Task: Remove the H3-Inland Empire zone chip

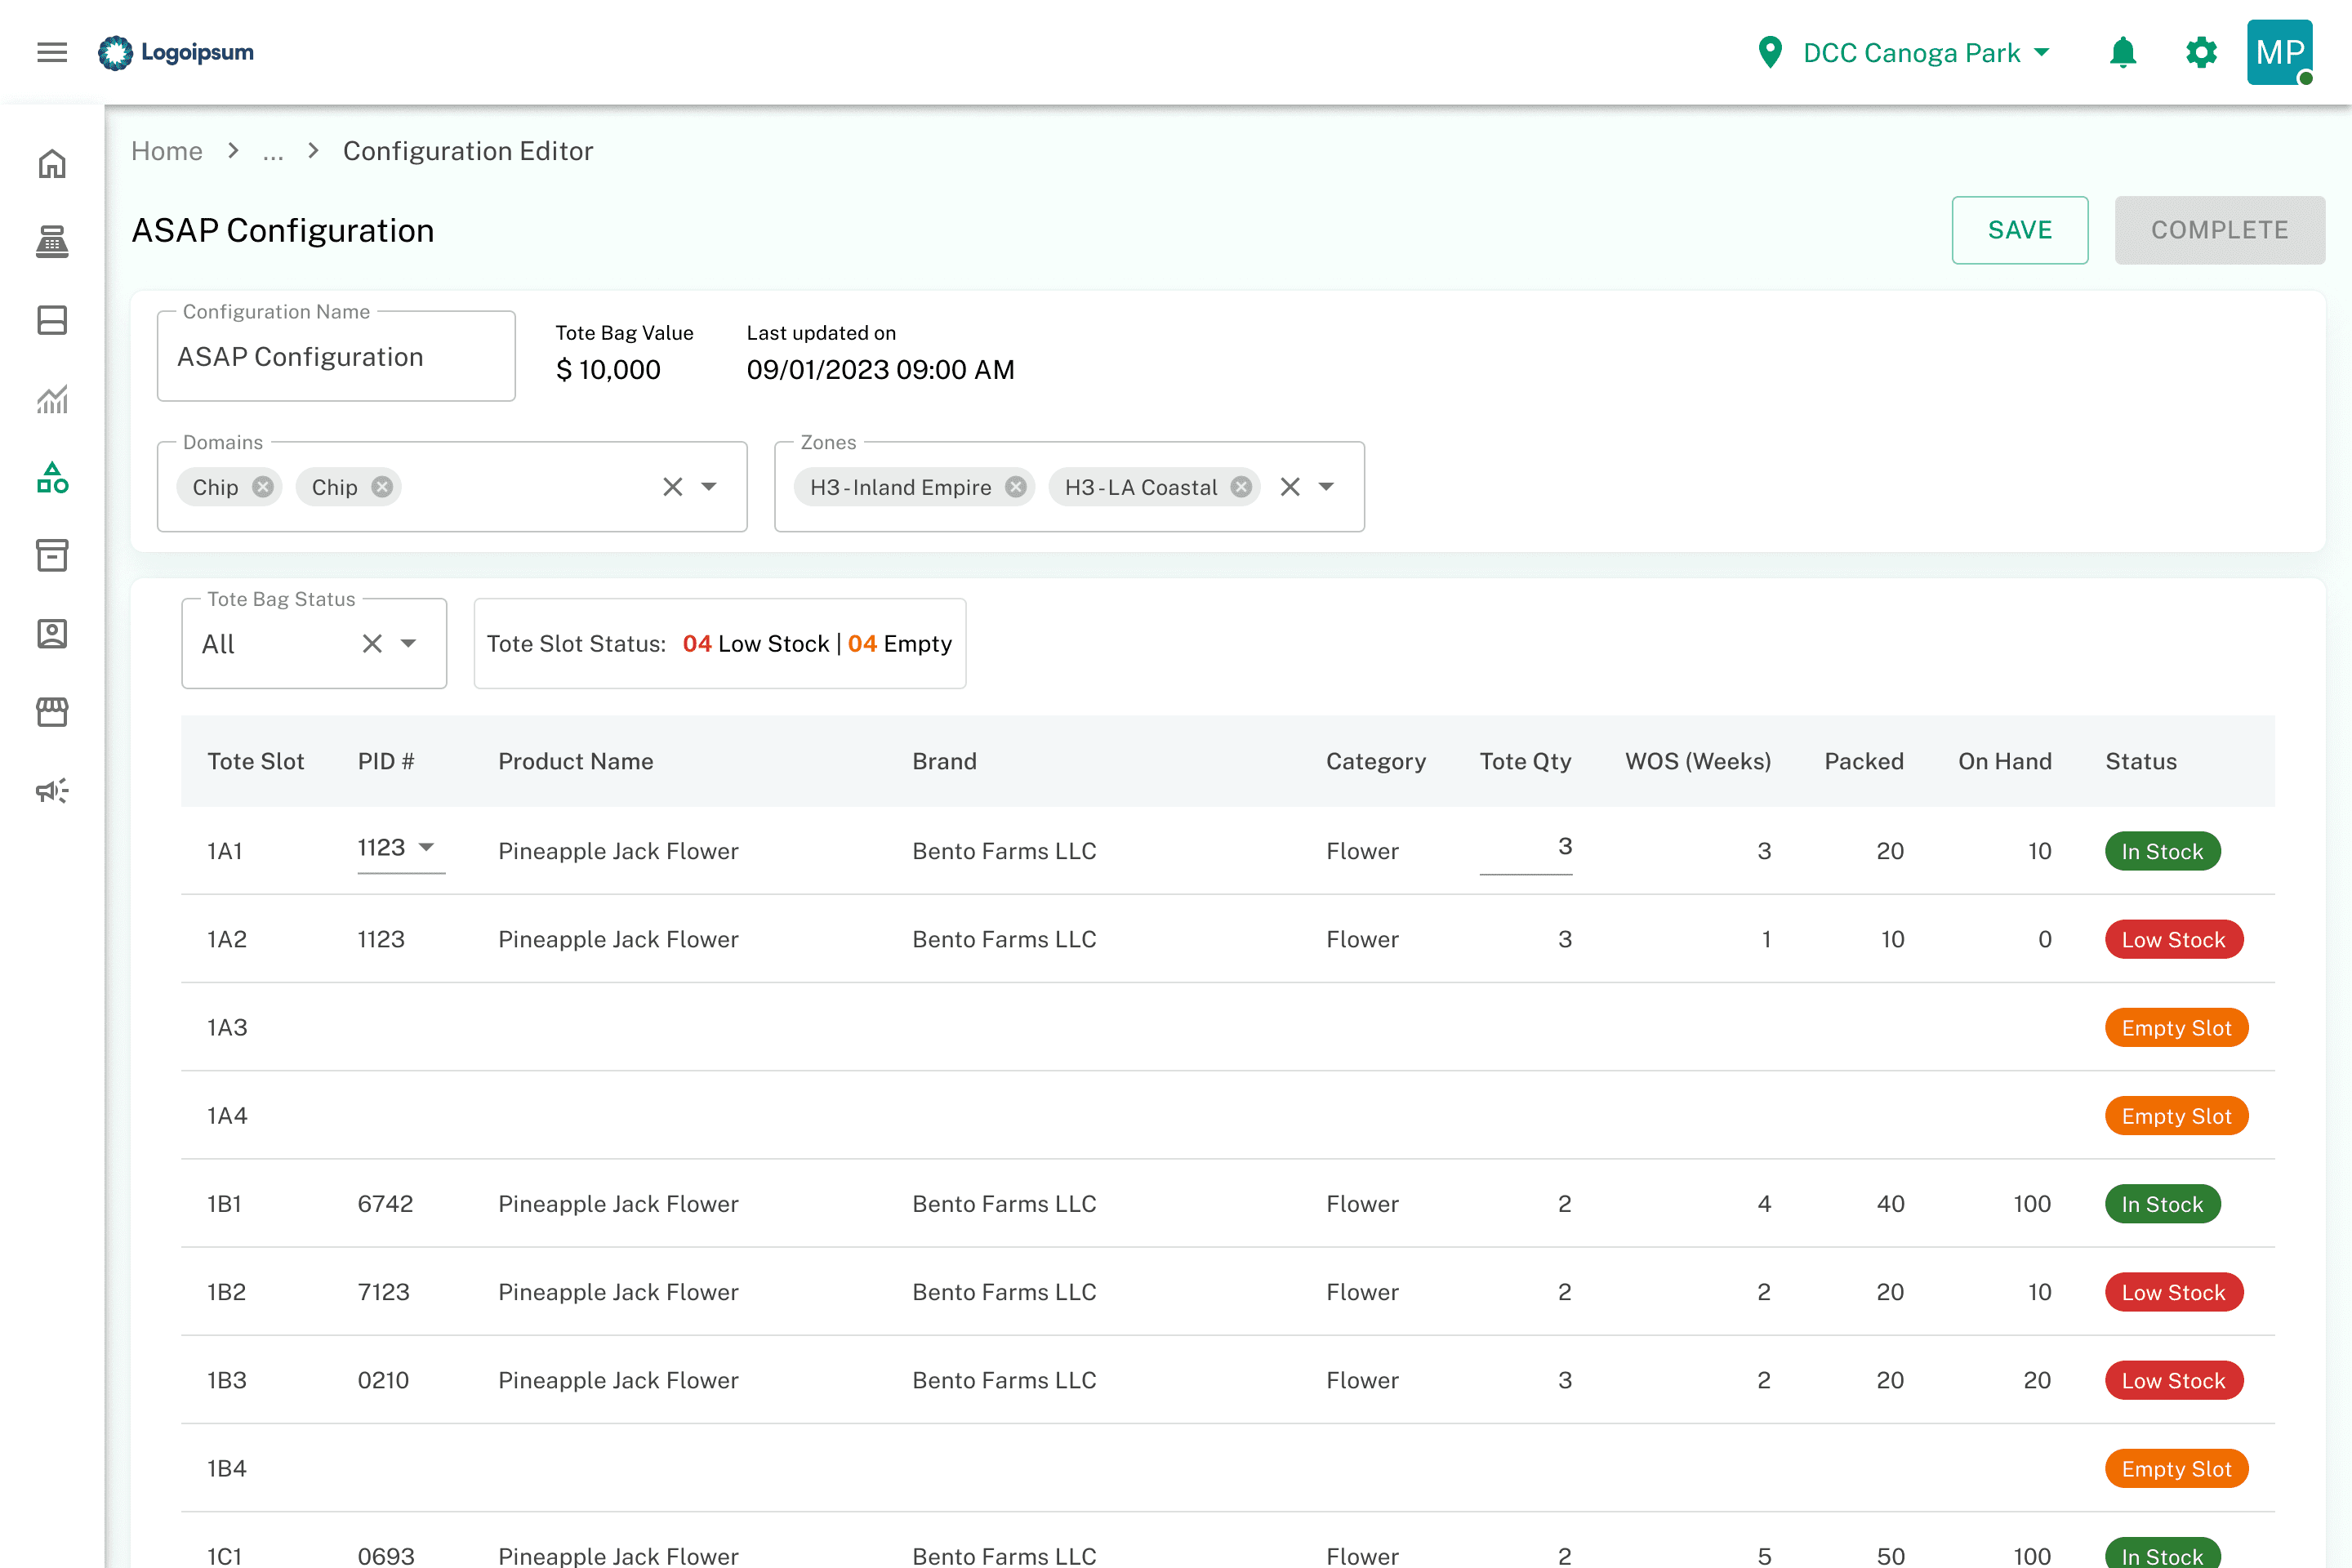Action: [1016, 487]
